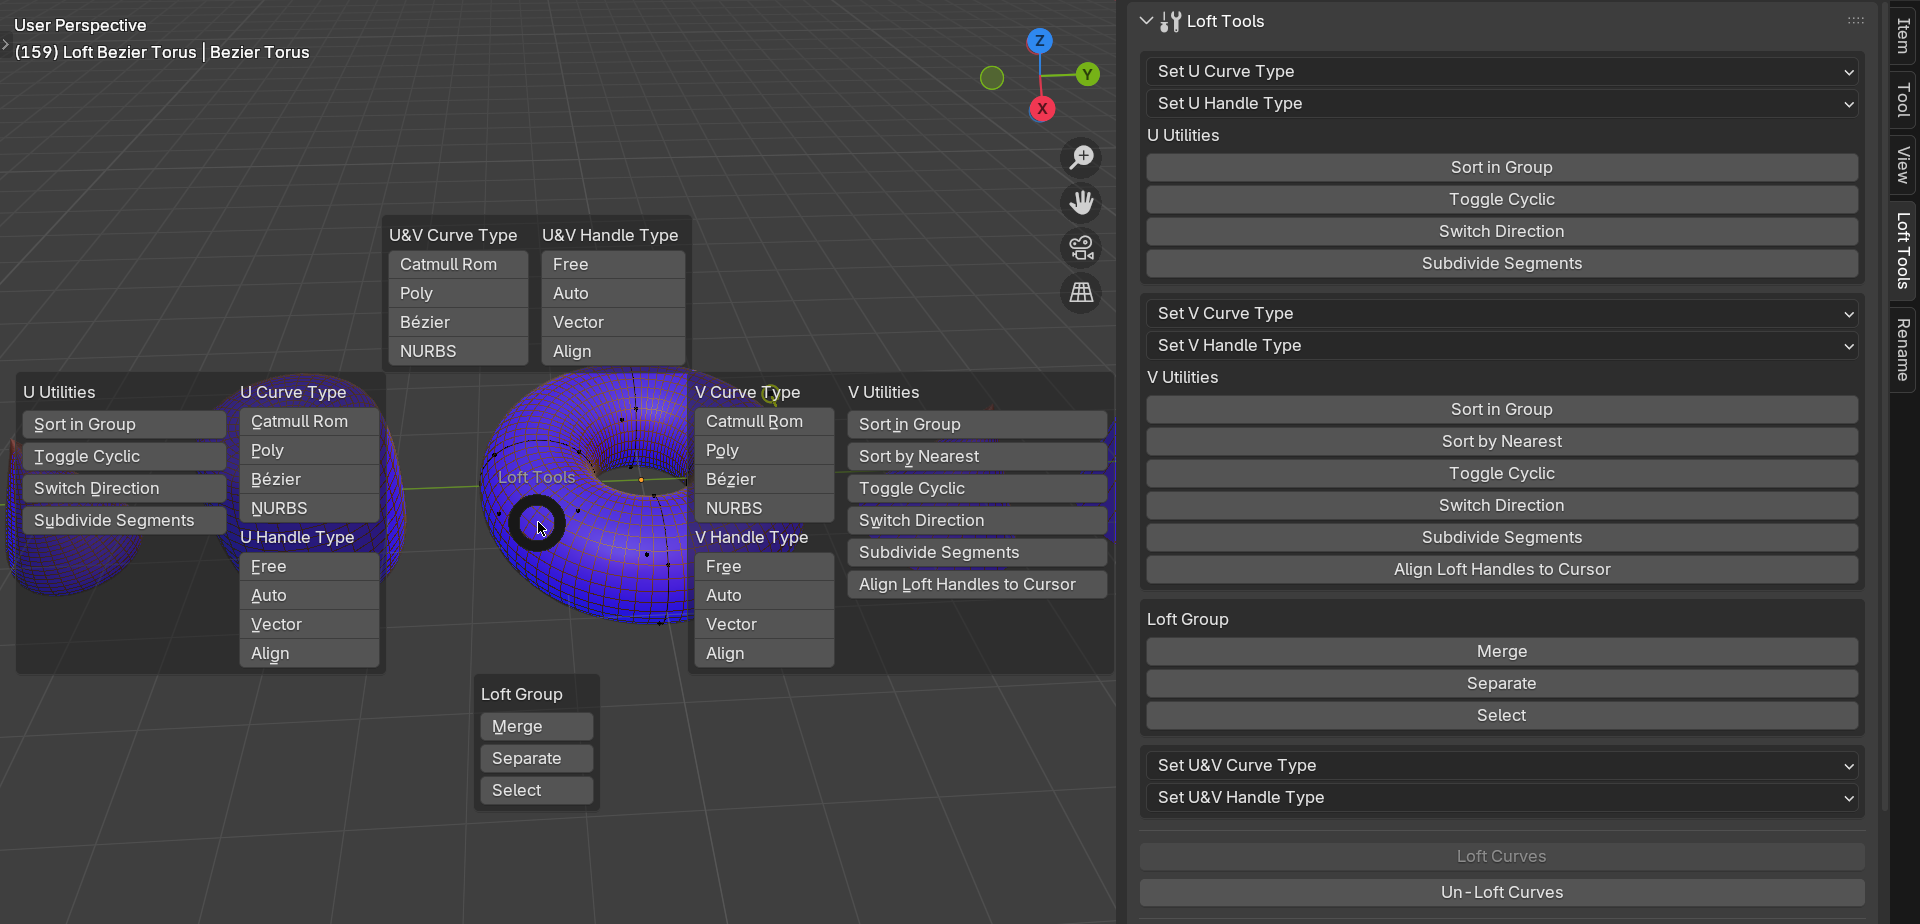
Task: Click Sort in Group under sidebar V Utilities
Action: pyautogui.click(x=1502, y=409)
